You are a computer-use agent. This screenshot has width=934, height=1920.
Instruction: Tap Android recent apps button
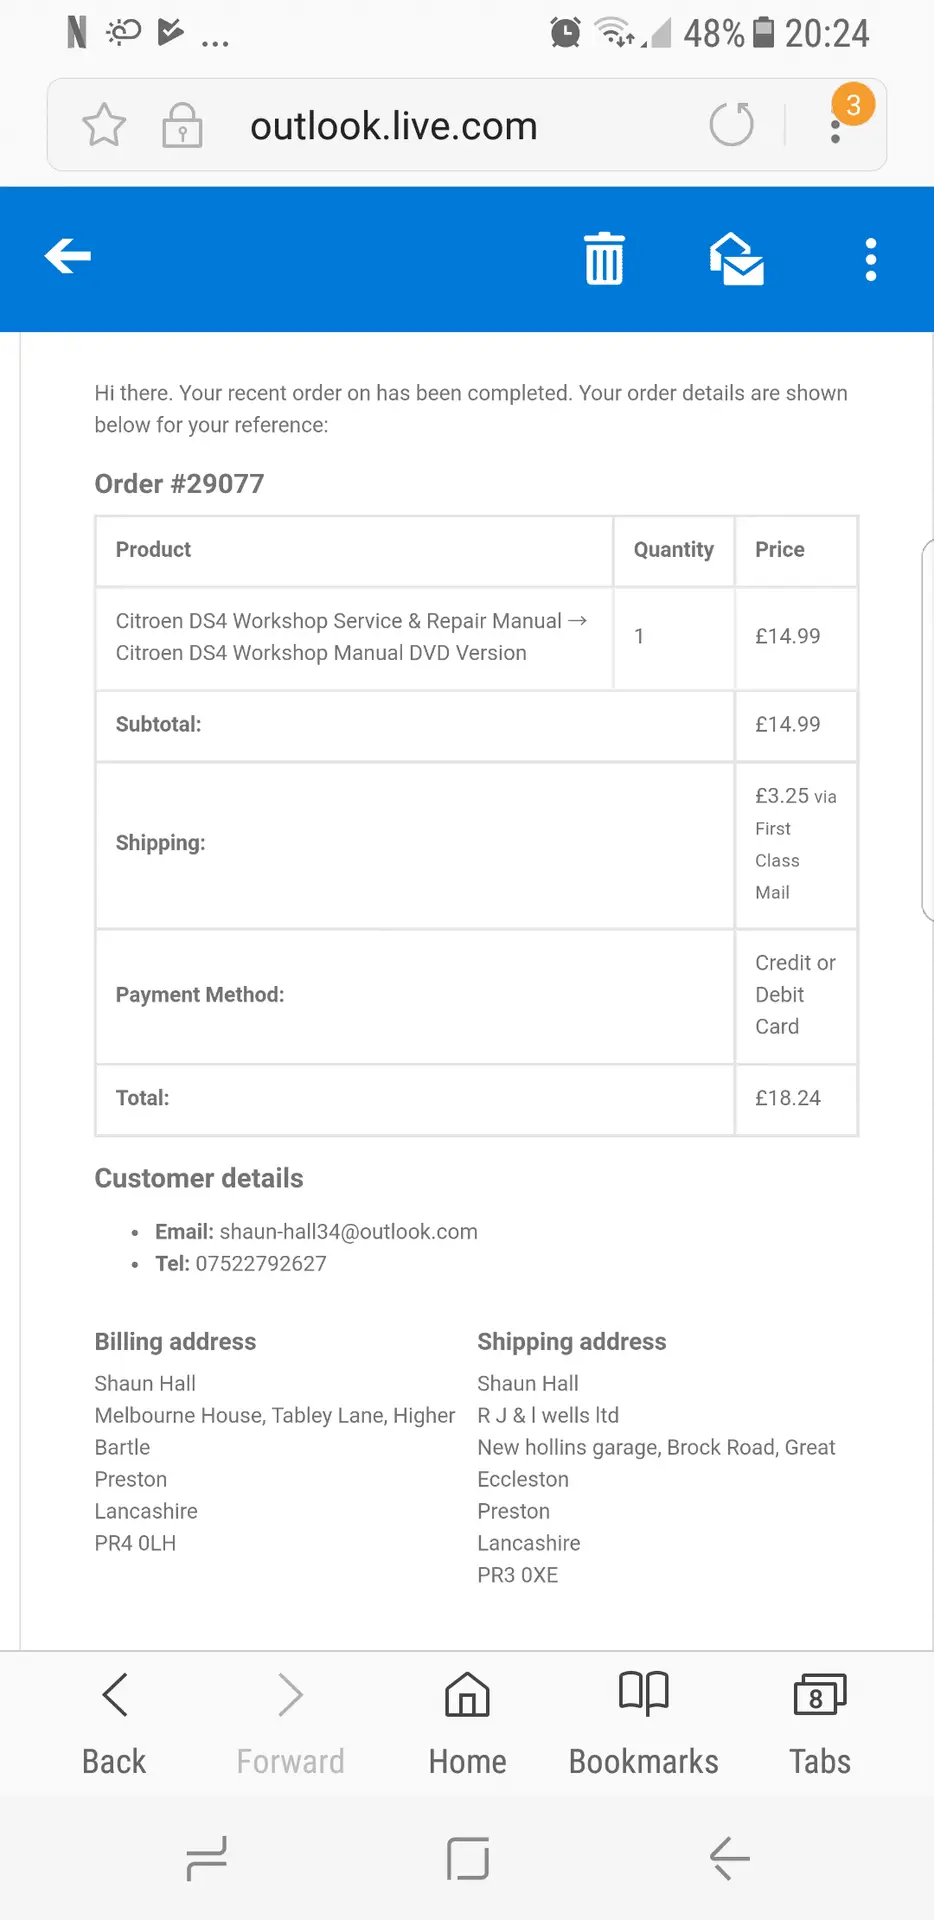coord(207,1859)
